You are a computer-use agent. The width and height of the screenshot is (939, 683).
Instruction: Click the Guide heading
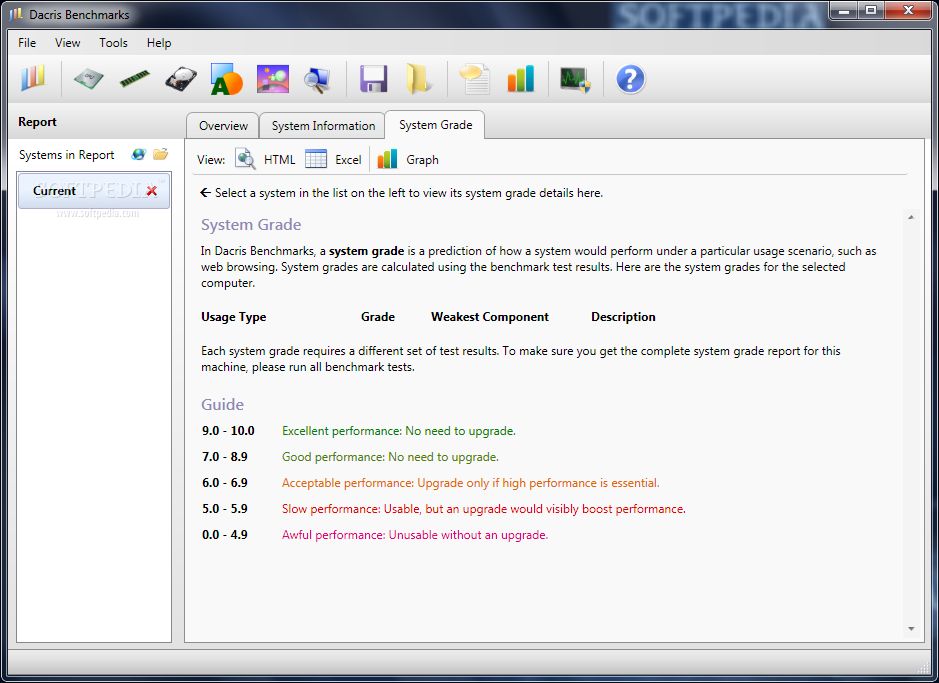click(x=222, y=404)
